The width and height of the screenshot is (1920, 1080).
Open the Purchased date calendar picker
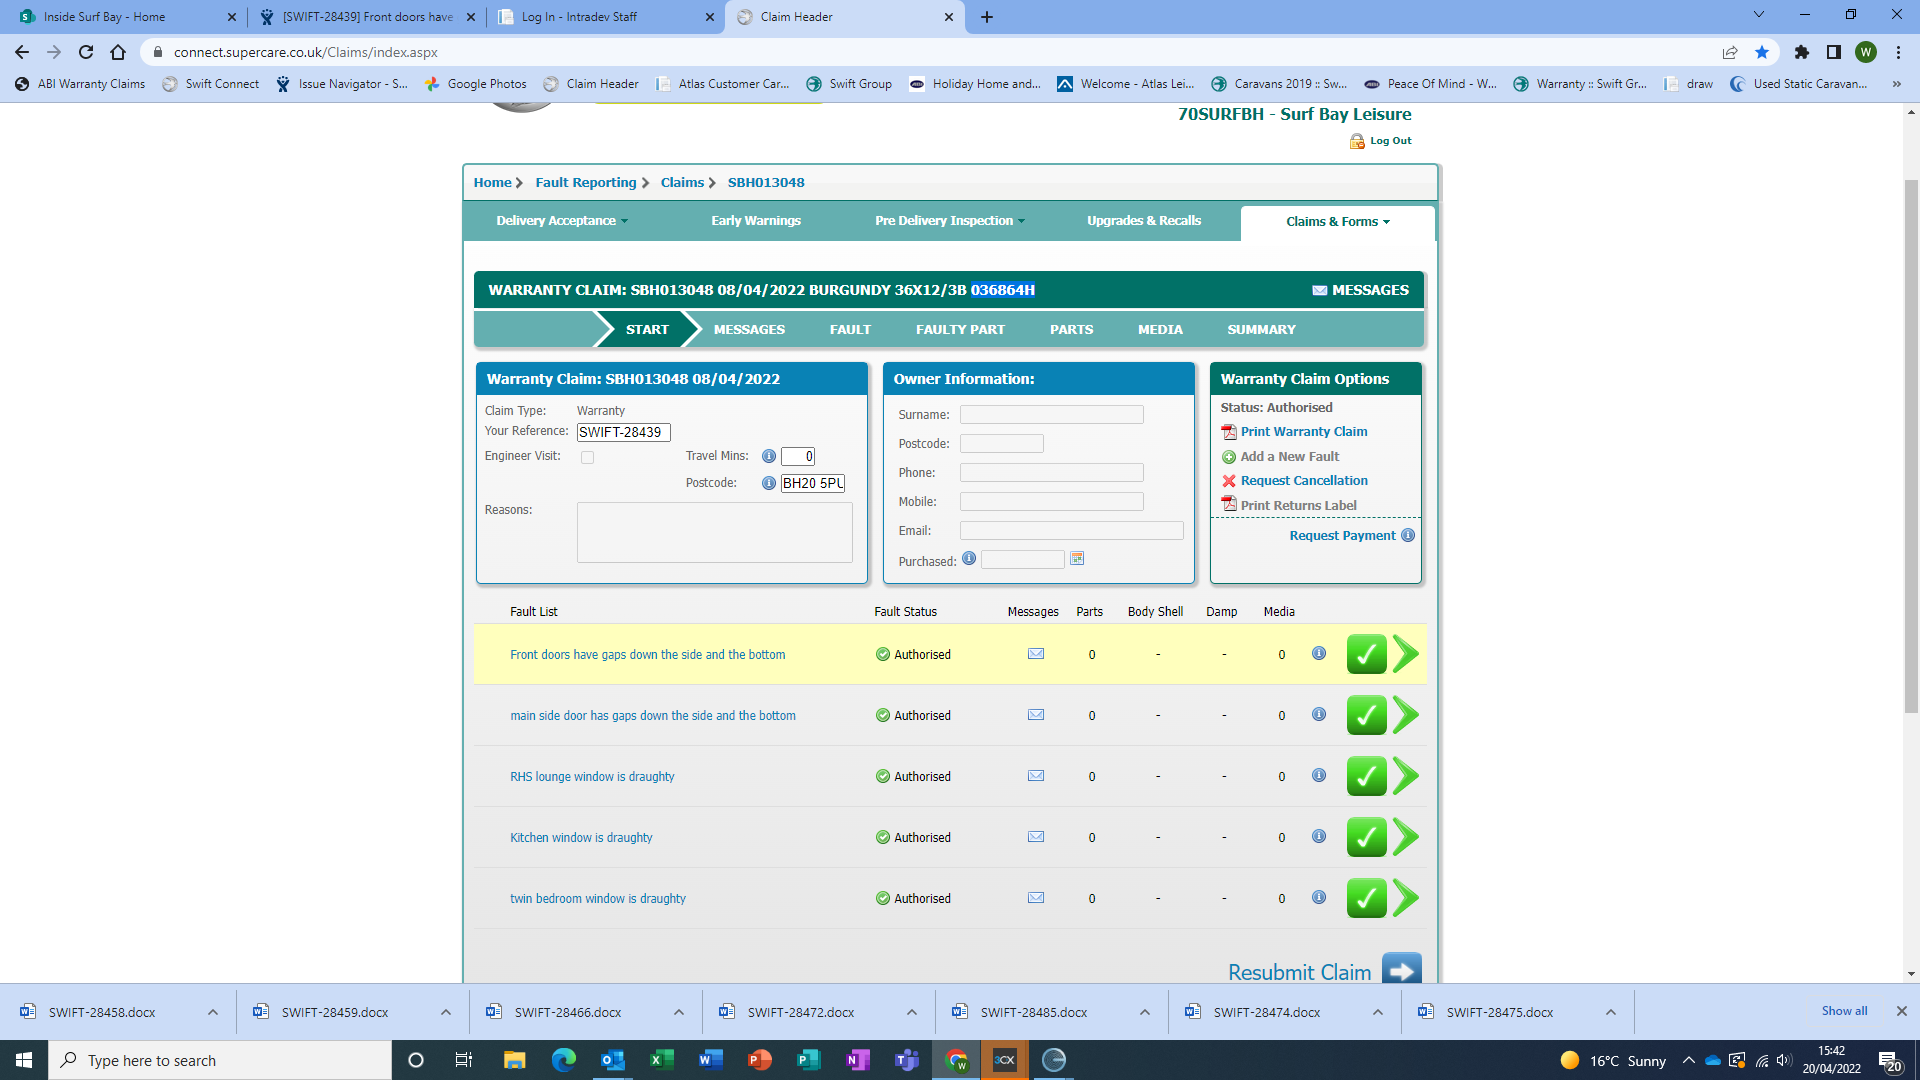(x=1077, y=559)
